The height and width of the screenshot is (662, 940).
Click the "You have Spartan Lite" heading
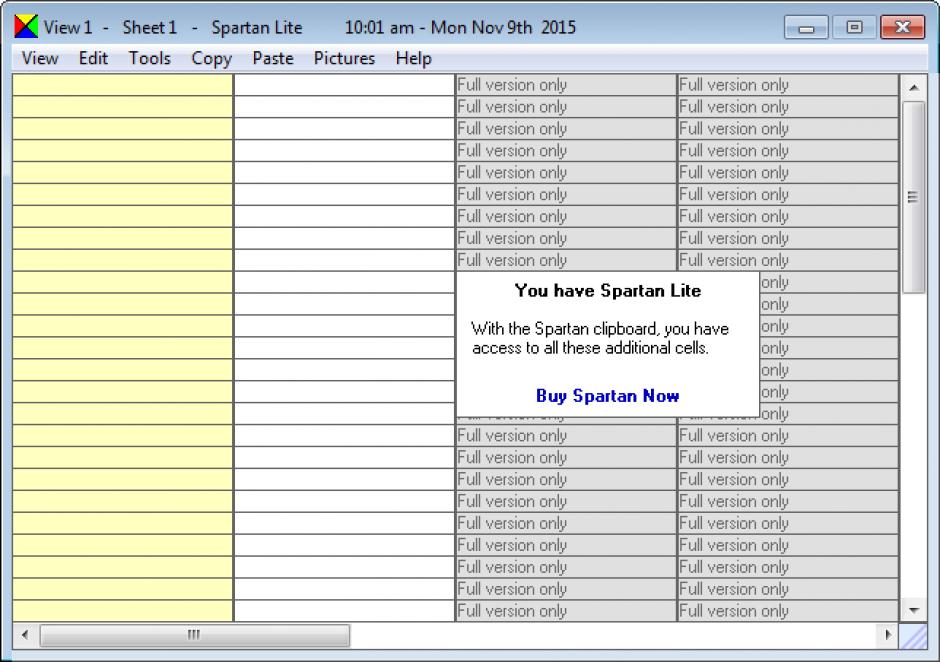point(607,291)
